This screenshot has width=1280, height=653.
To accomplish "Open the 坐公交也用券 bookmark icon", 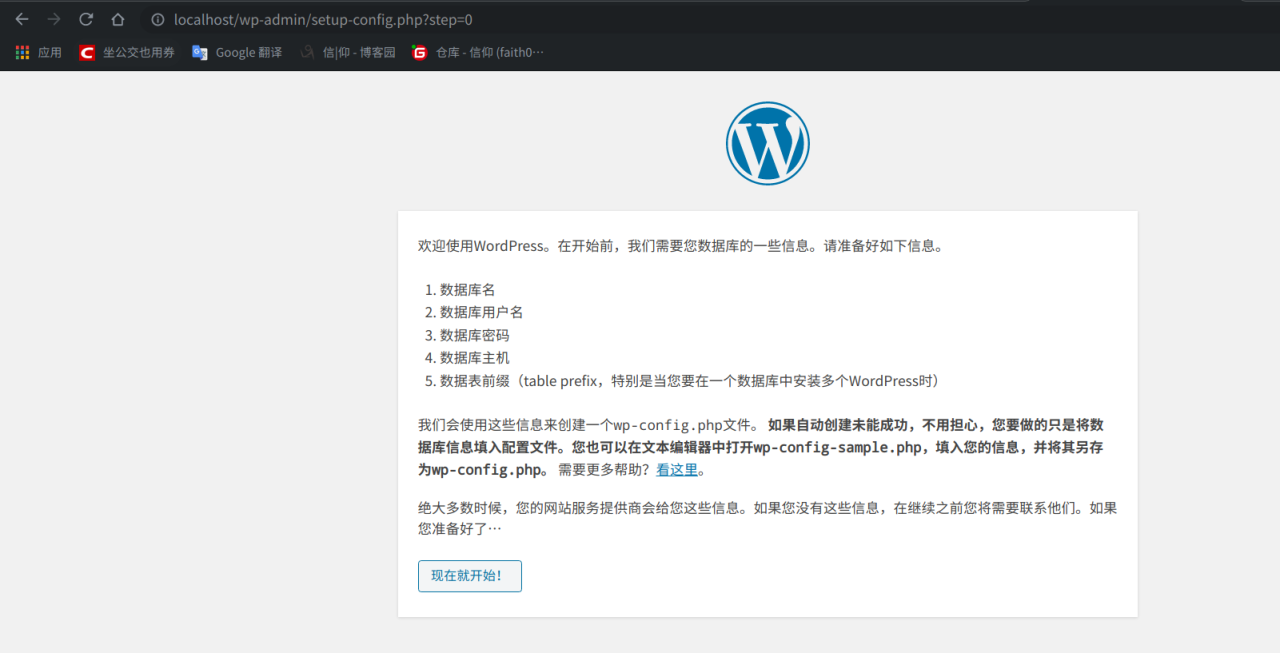I will (87, 52).
